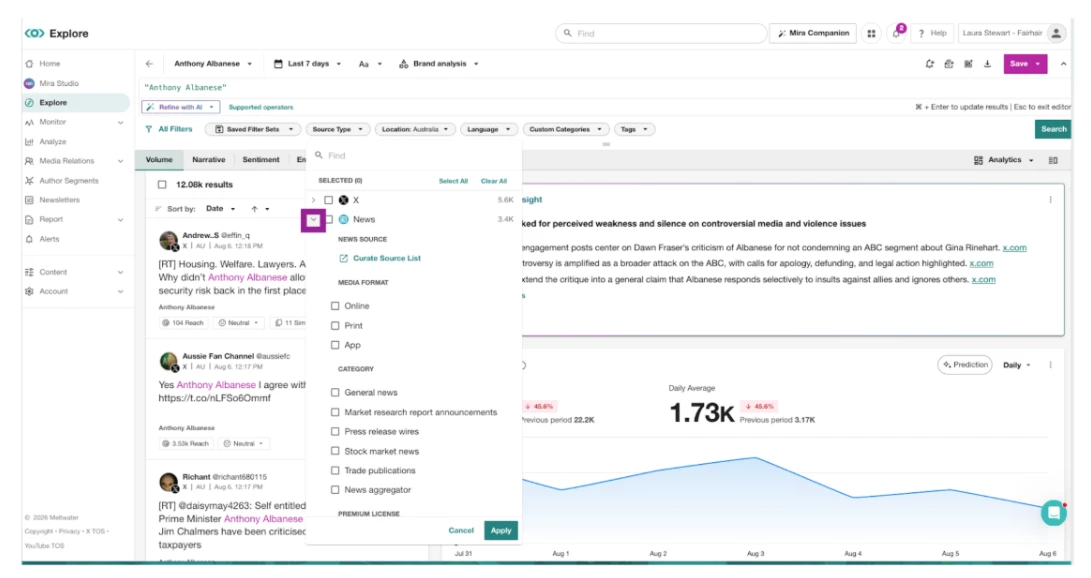This screenshot has width=1091, height=578.
Task: Click the back arrow beside Anthony Albanese
Action: (x=149, y=64)
